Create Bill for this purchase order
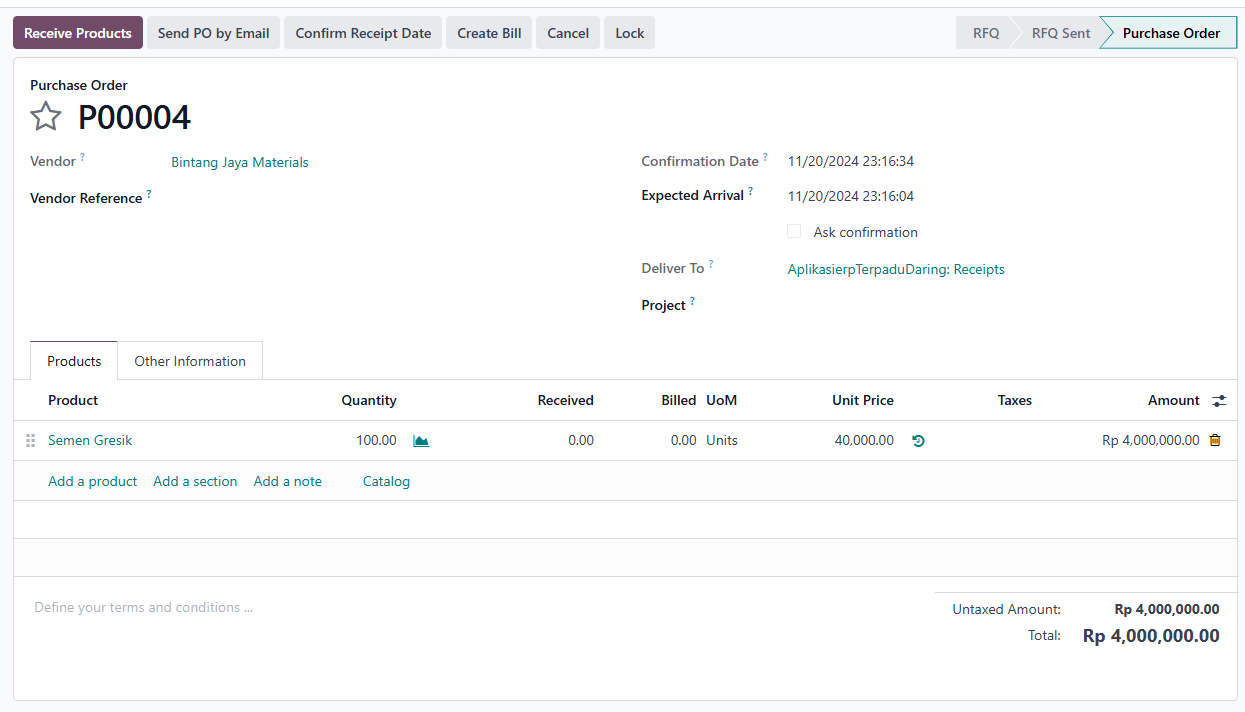1245x712 pixels. click(489, 33)
